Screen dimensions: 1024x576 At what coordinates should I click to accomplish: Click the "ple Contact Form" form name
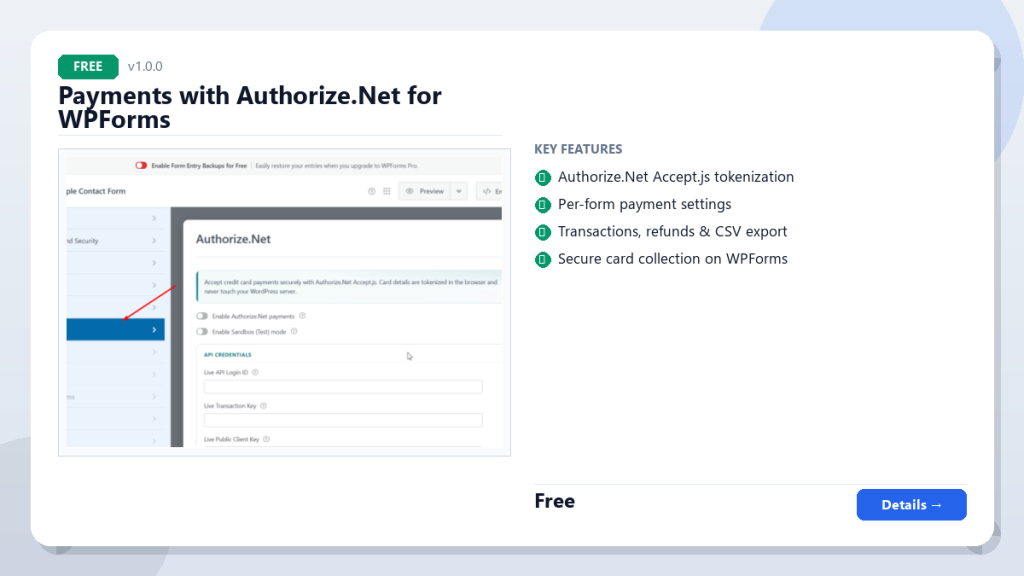click(96, 191)
